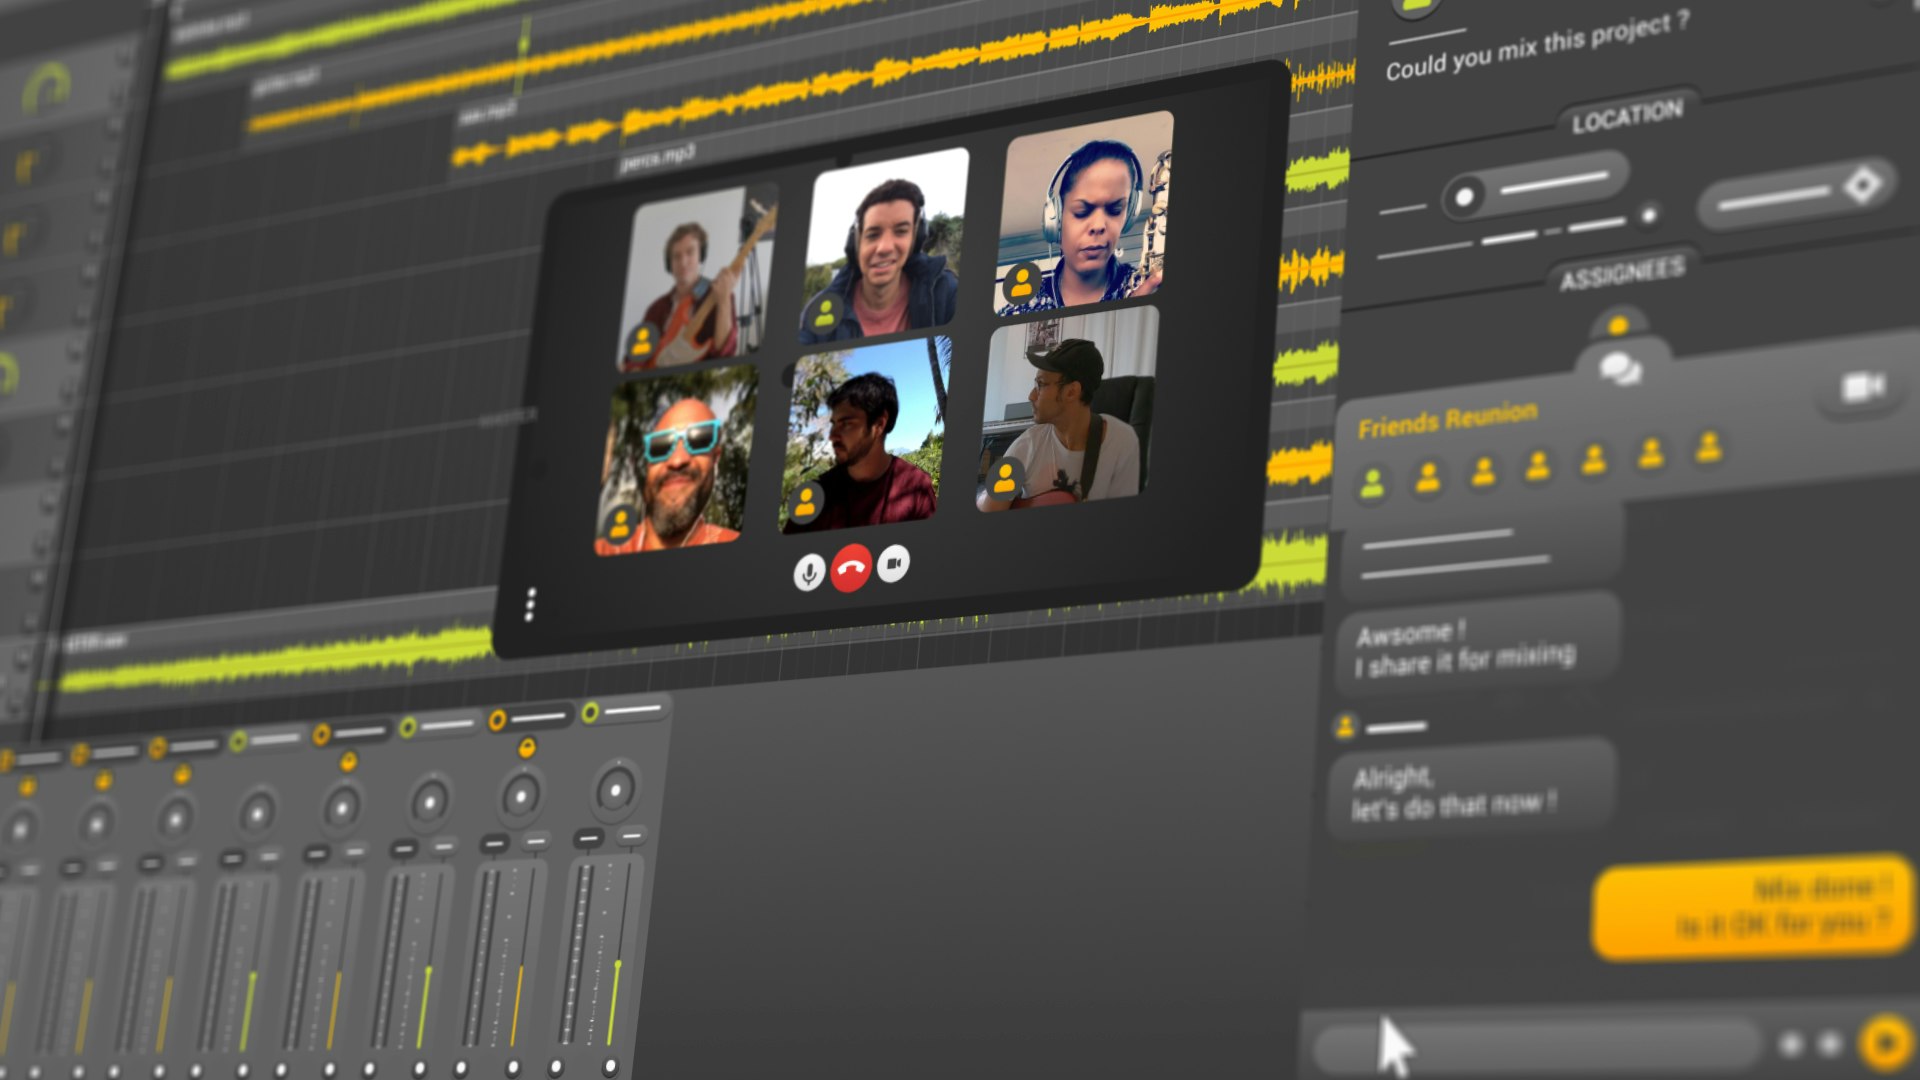Click the Friends Reunion group title

pyautogui.click(x=1446, y=420)
